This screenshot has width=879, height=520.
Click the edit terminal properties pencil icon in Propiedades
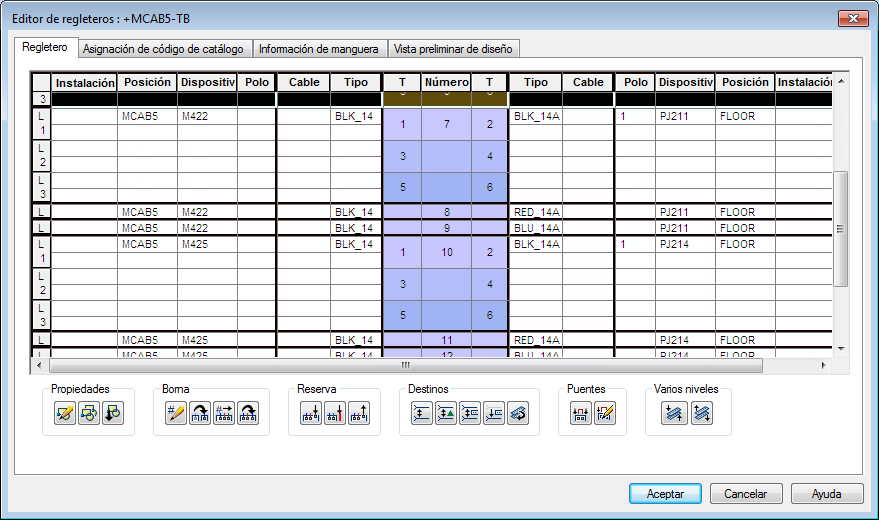[x=64, y=414]
